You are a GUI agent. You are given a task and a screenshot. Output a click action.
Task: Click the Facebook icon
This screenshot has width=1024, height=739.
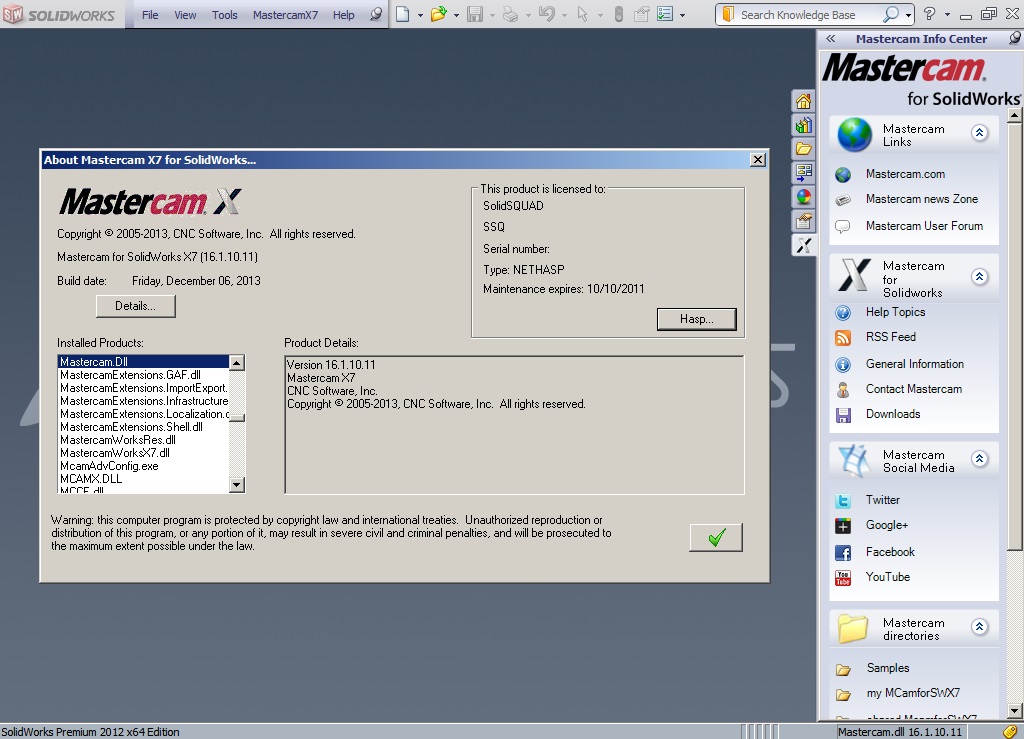point(843,553)
